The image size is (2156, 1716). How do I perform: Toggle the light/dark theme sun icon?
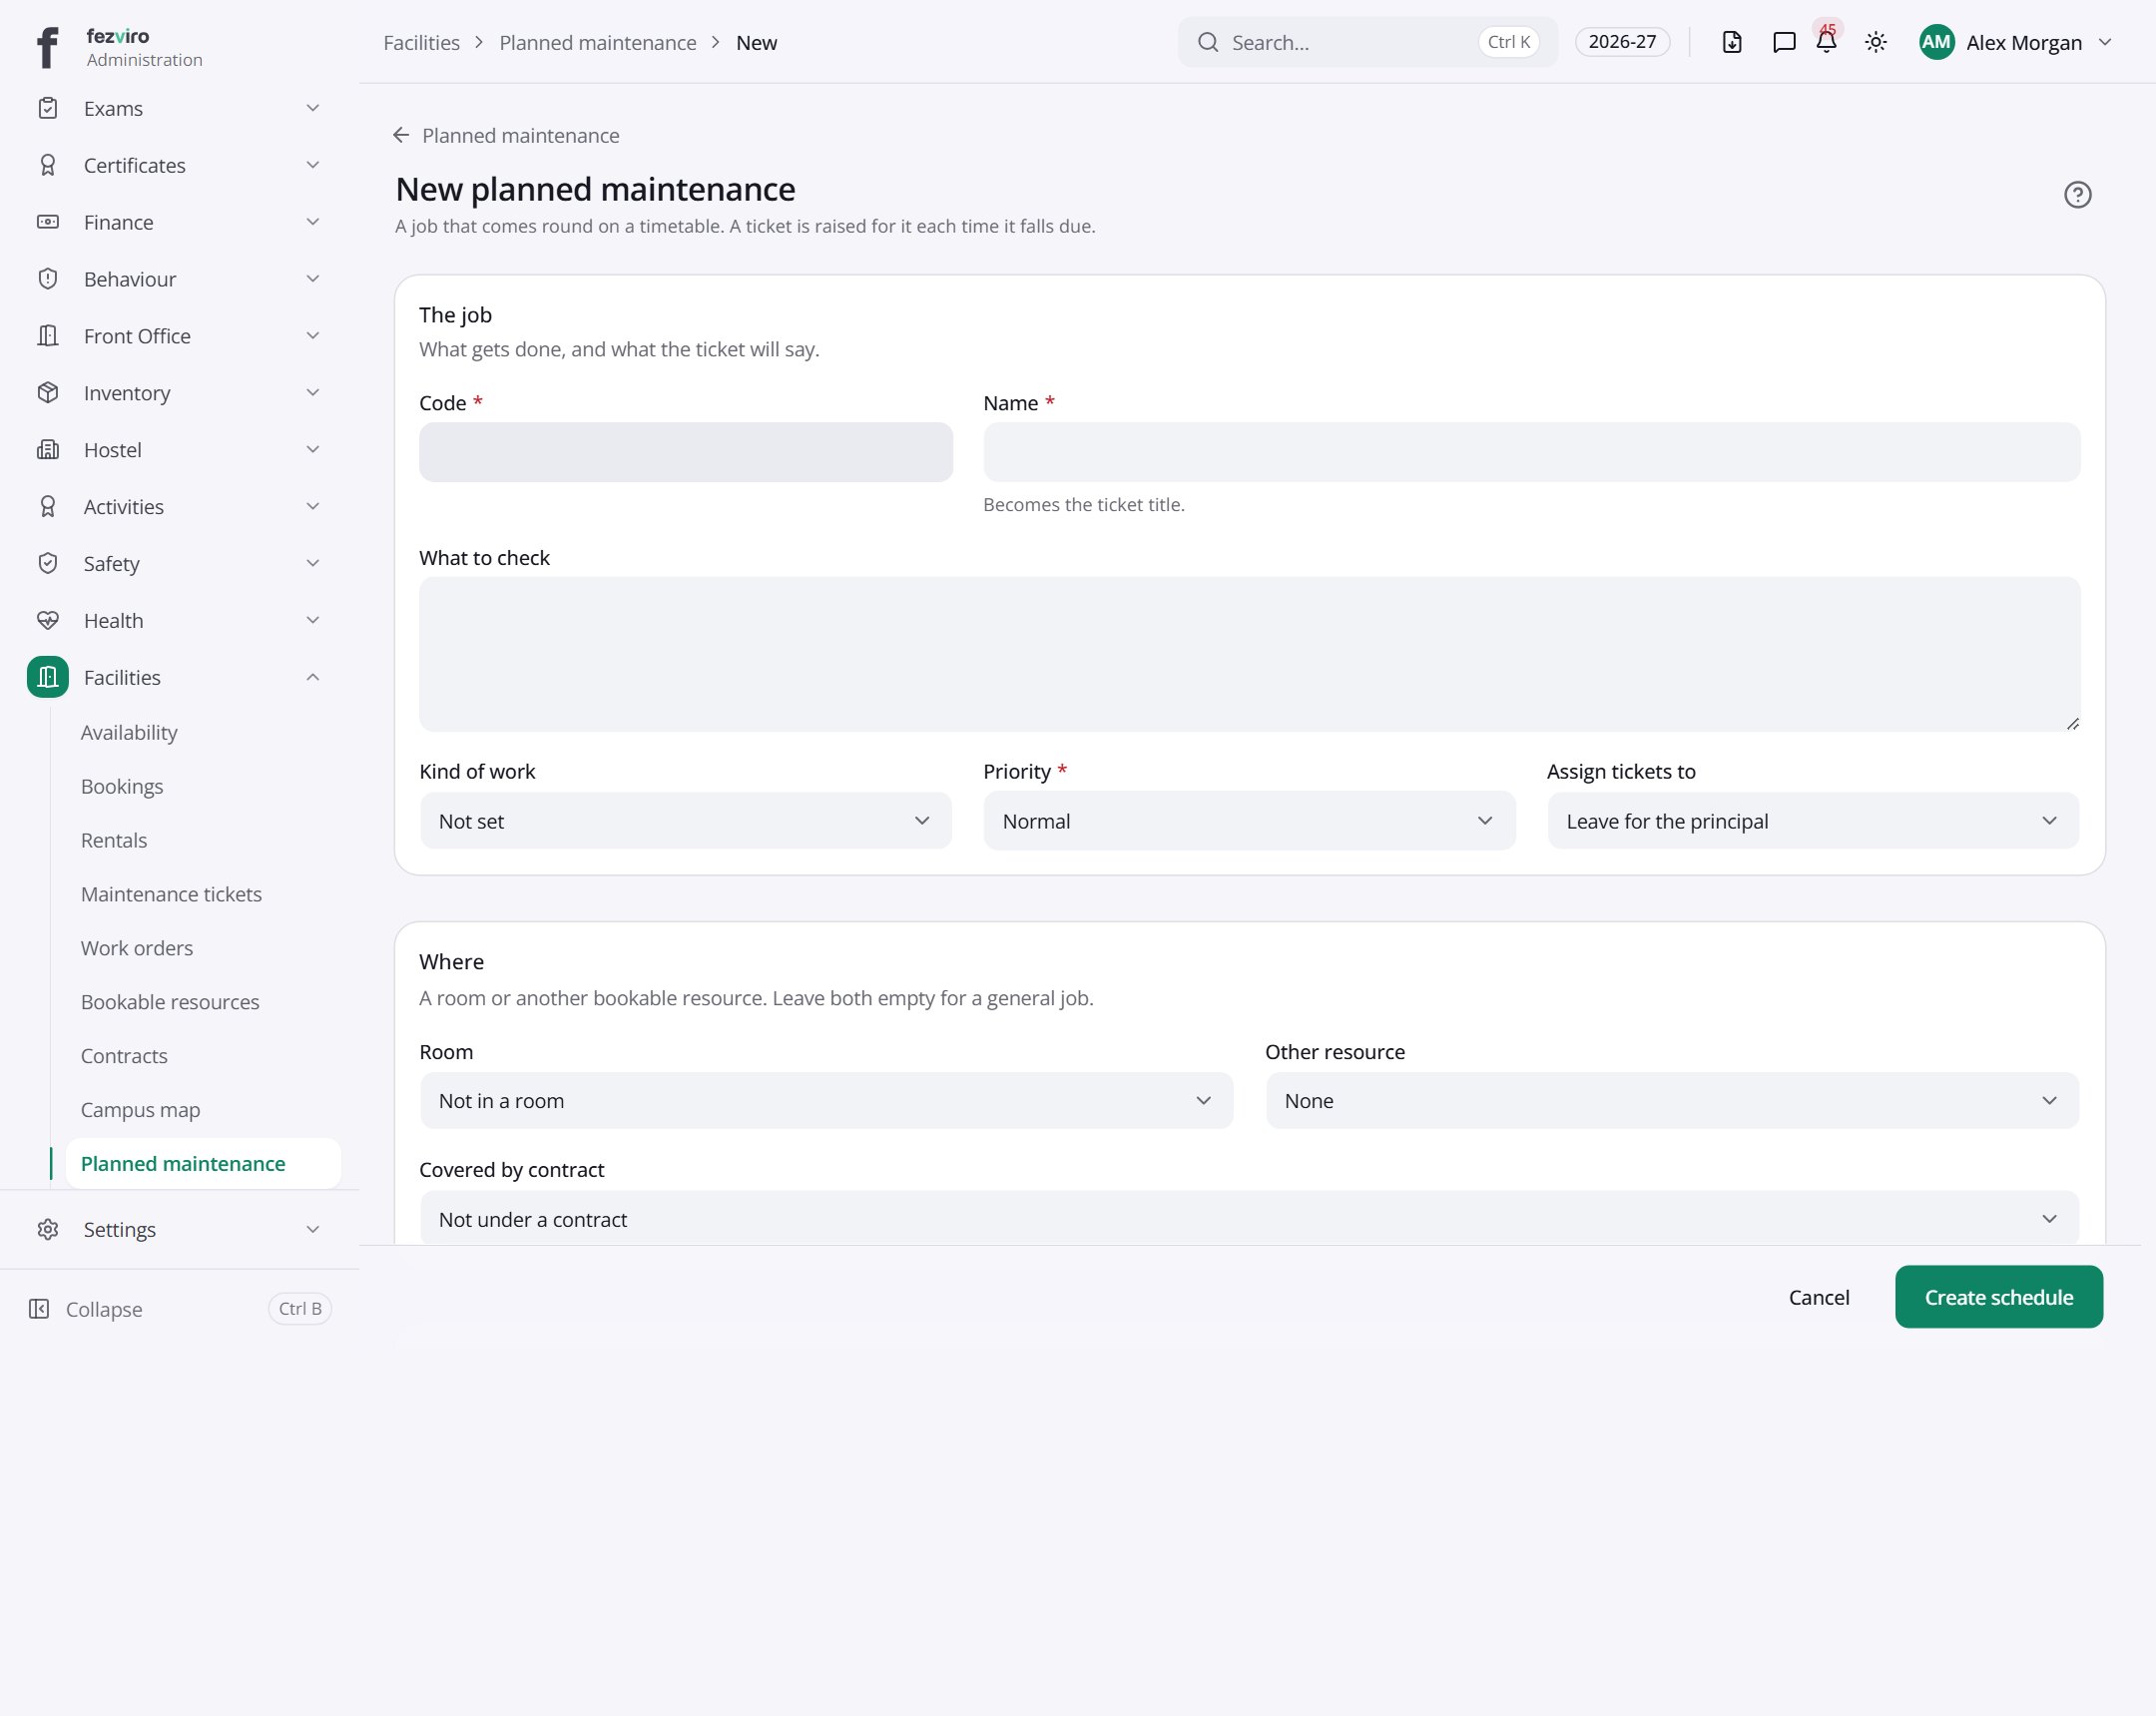point(1876,42)
